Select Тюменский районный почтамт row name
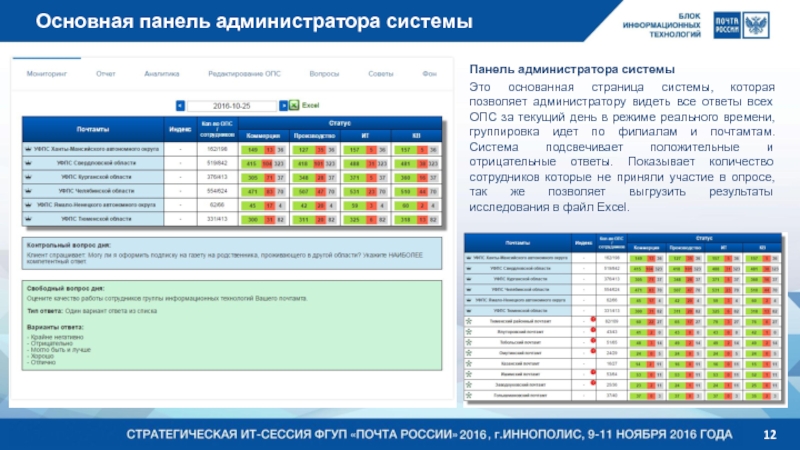 (520, 321)
